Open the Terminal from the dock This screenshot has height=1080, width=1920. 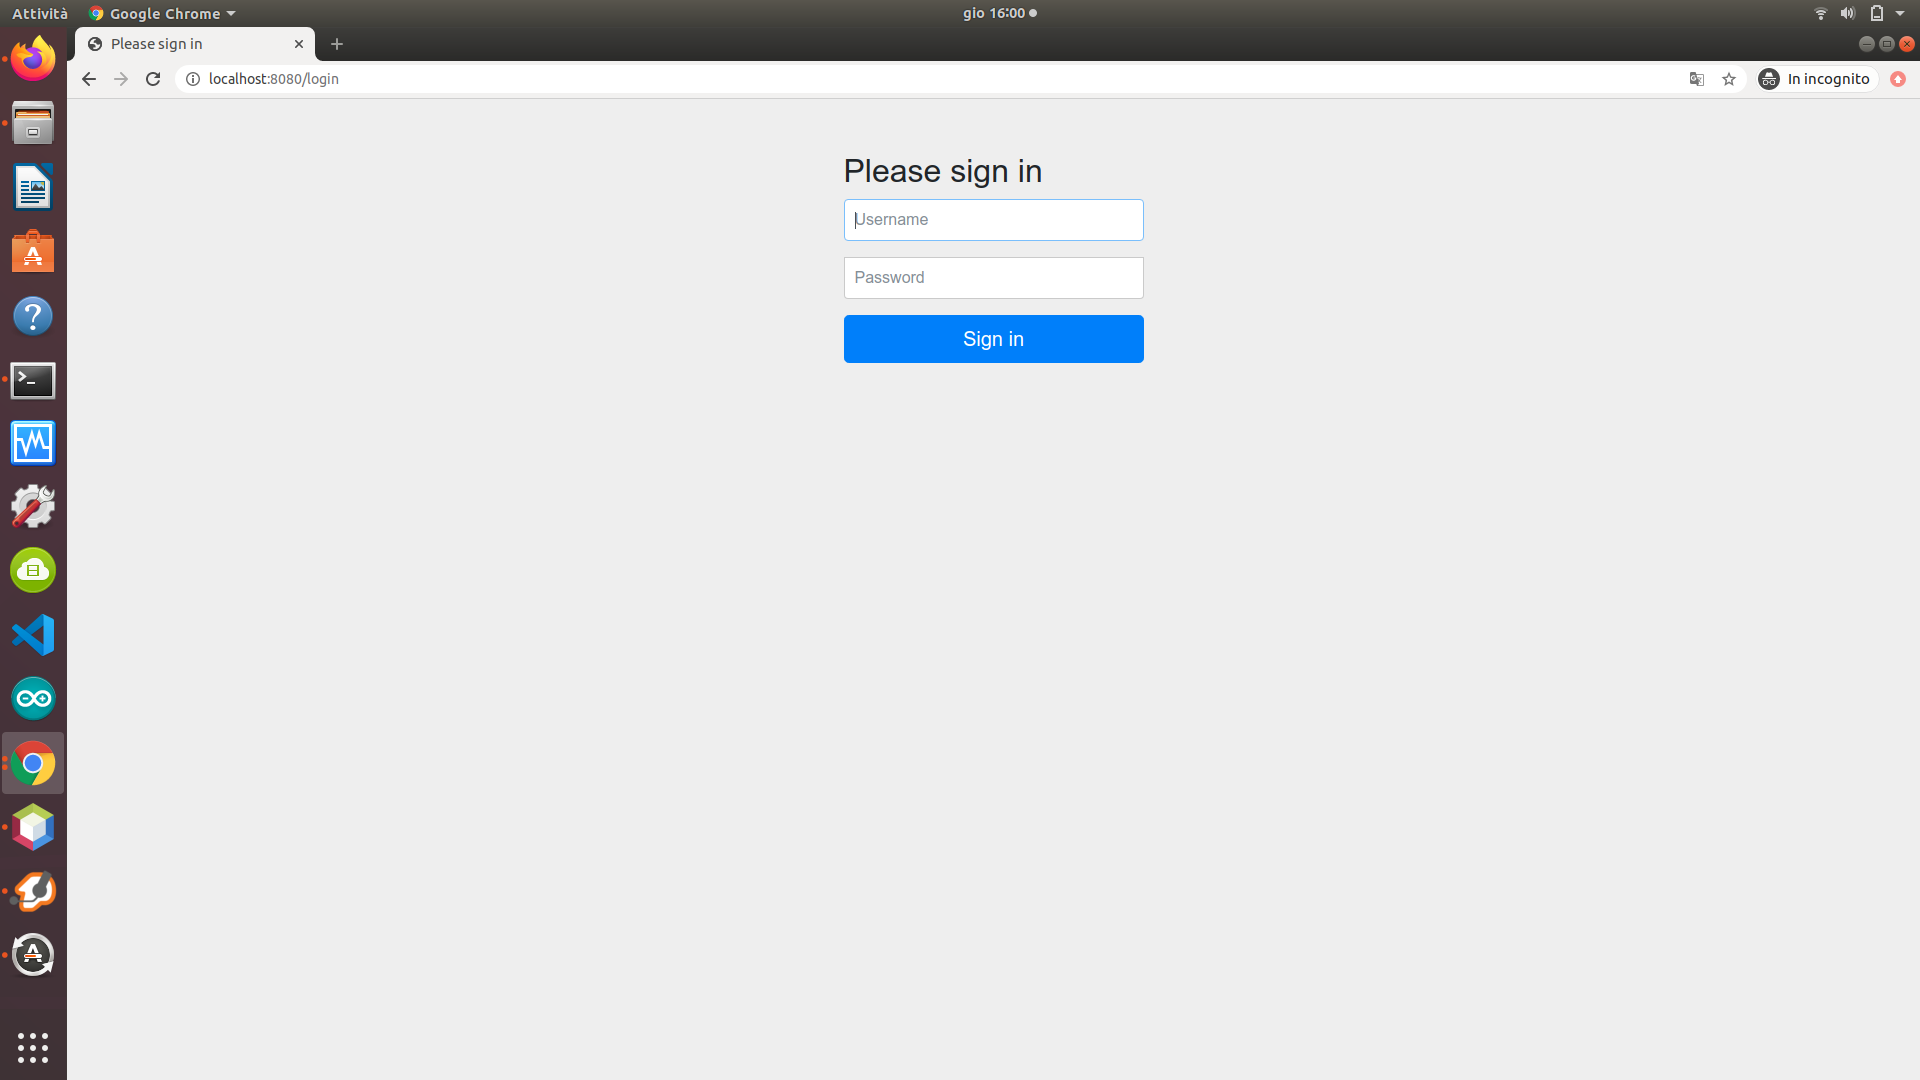(33, 380)
